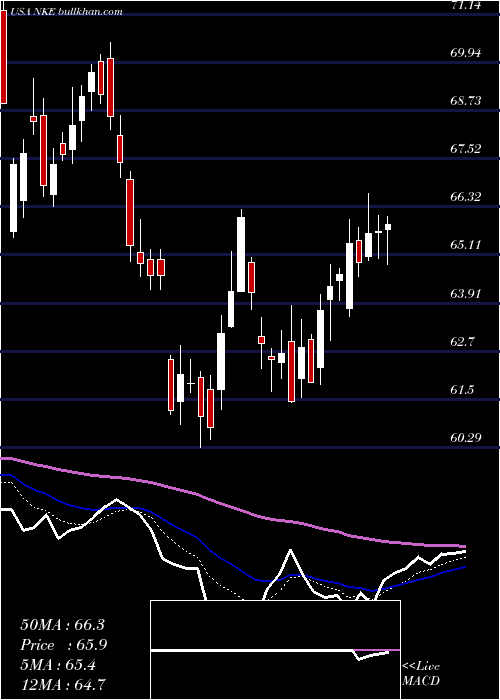Click the 'Price : 65.9' readout
This screenshot has height=700, width=500.
pos(64,645)
